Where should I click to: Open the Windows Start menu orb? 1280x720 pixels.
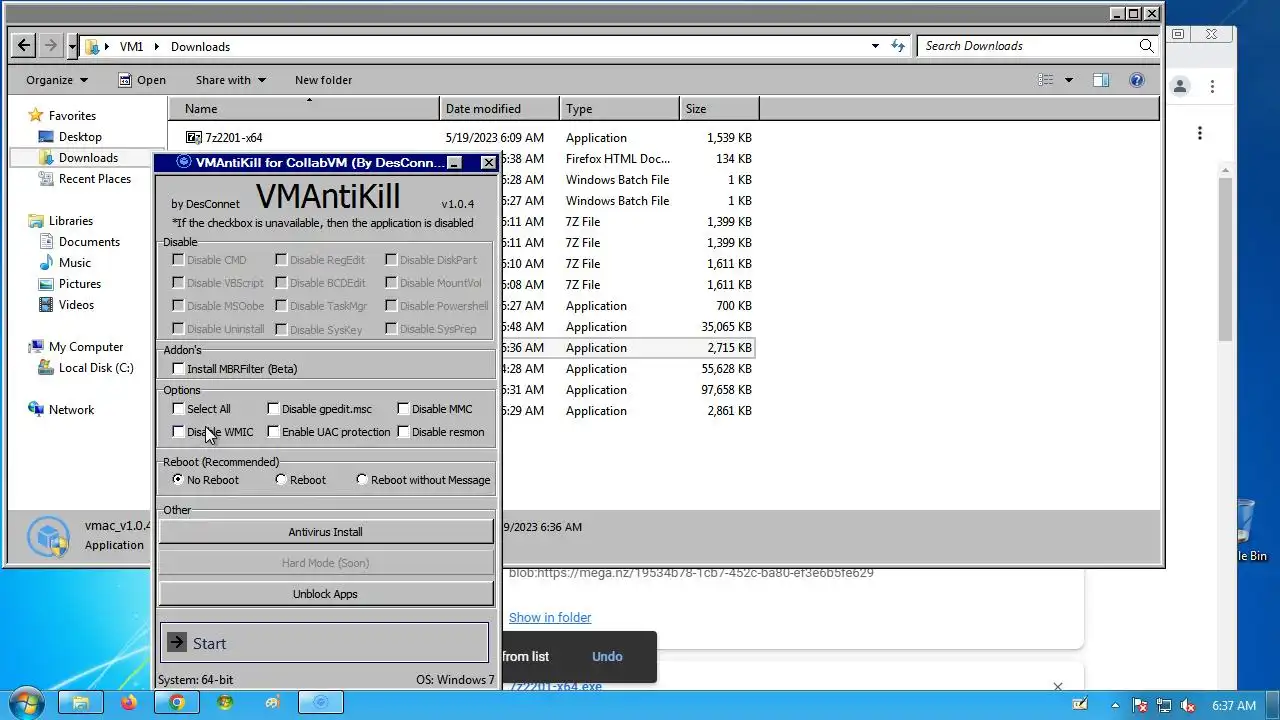point(26,703)
